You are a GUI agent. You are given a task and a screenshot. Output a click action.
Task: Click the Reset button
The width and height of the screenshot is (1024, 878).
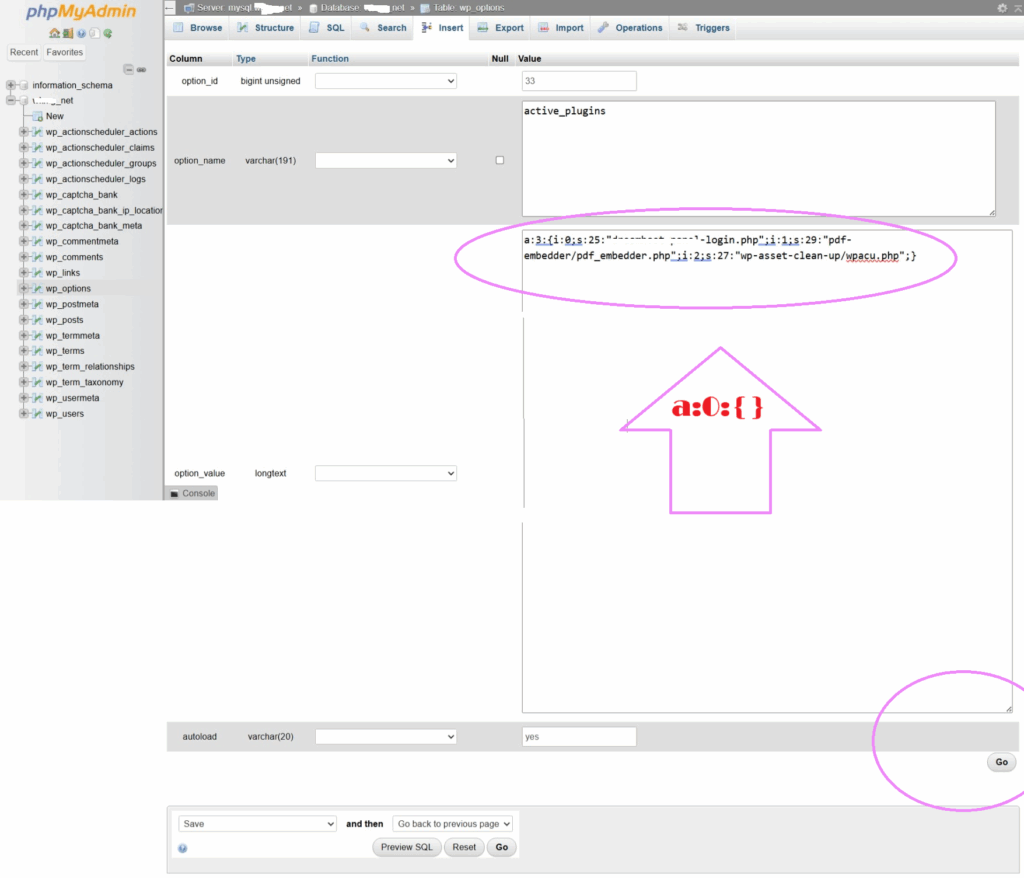point(464,848)
